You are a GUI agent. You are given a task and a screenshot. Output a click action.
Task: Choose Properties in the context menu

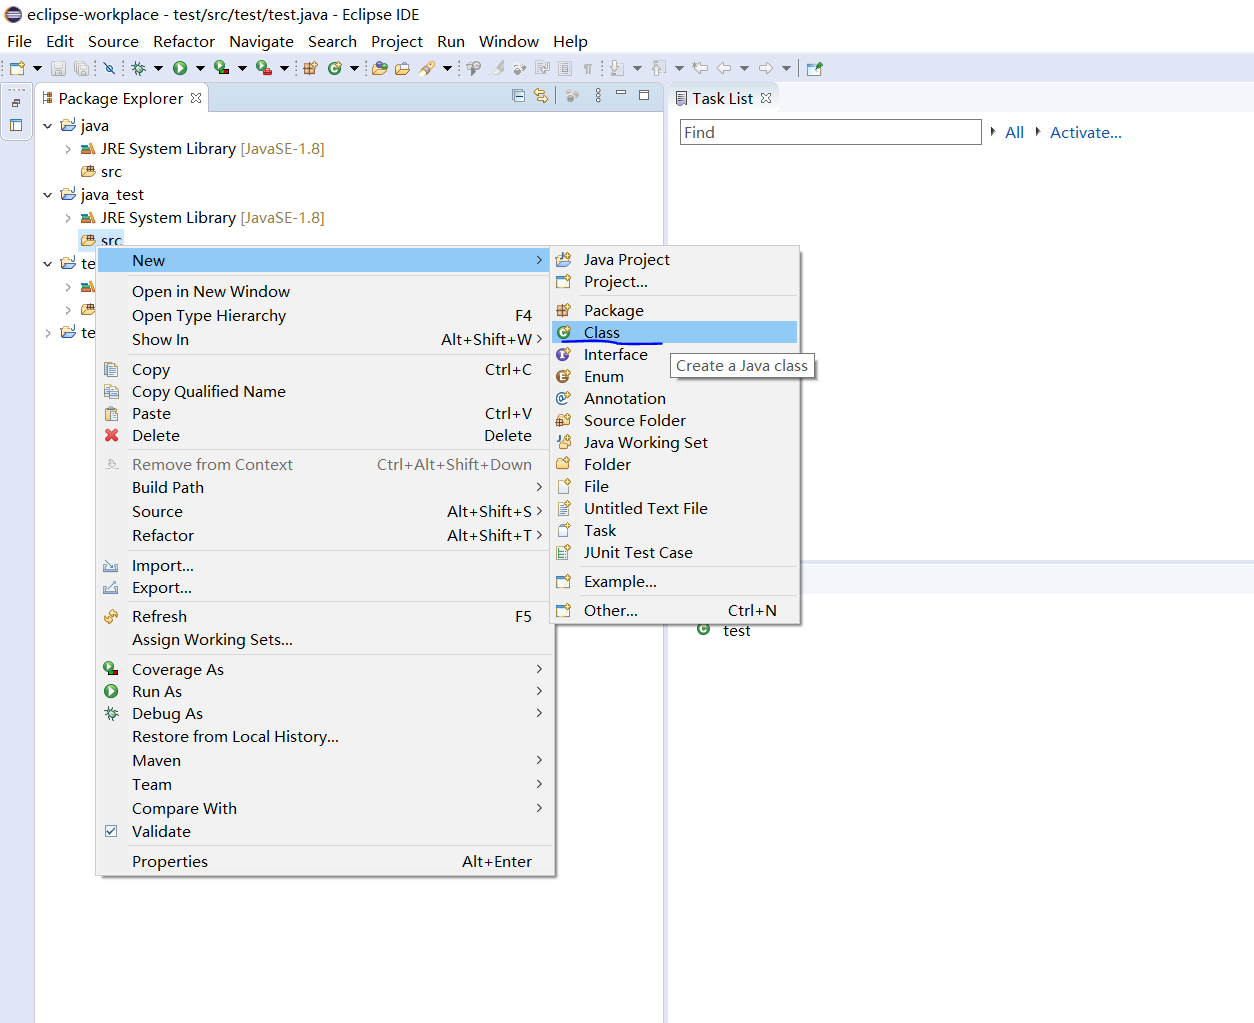click(x=325, y=861)
